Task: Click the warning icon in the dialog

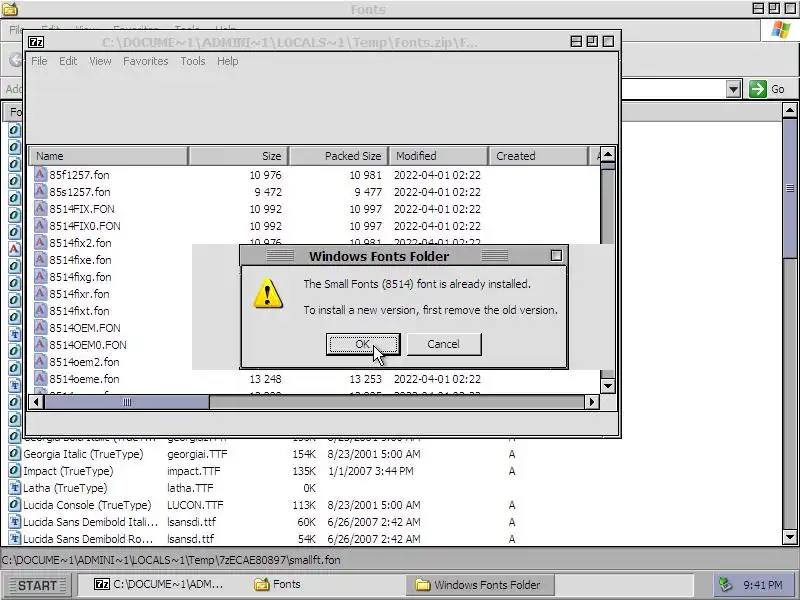Action: pyautogui.click(x=268, y=293)
